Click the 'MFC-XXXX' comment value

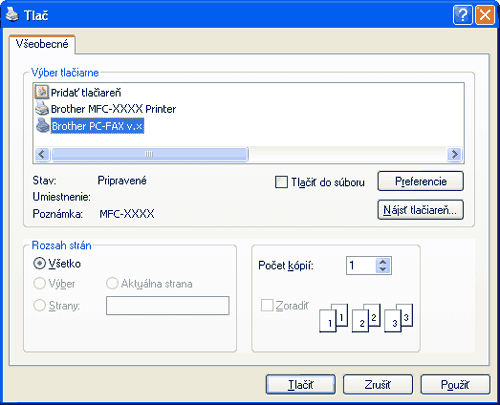click(x=127, y=214)
